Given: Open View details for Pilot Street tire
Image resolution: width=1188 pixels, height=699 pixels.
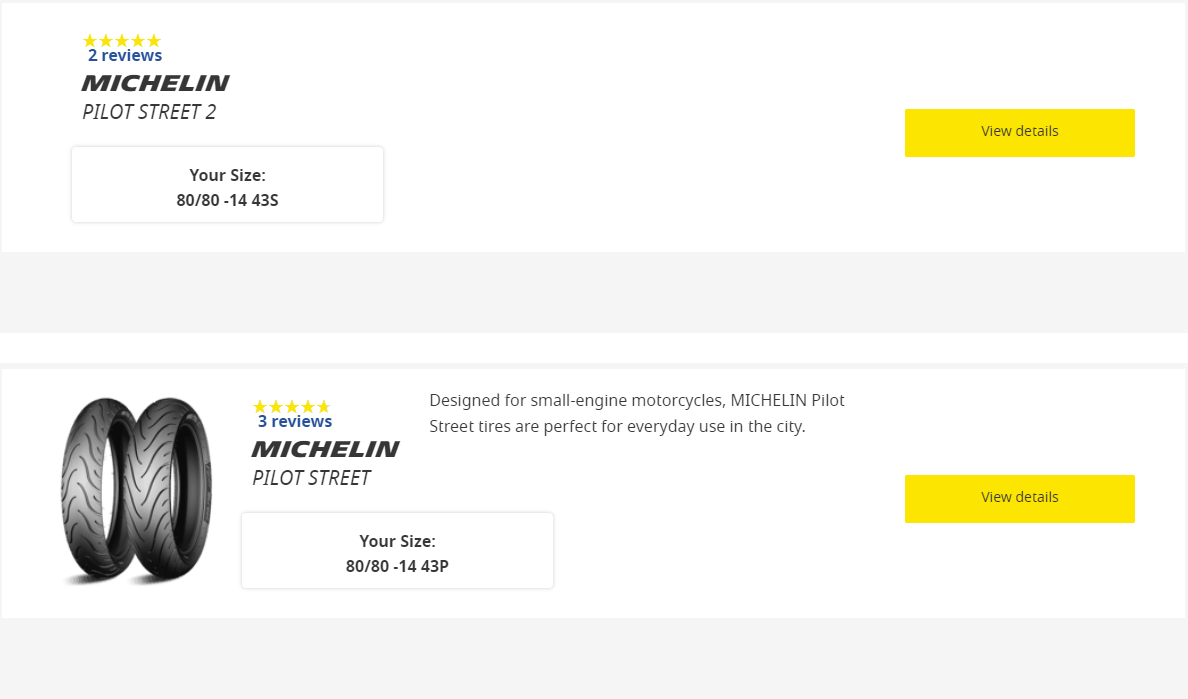Looking at the screenshot, I should pos(1019,498).
